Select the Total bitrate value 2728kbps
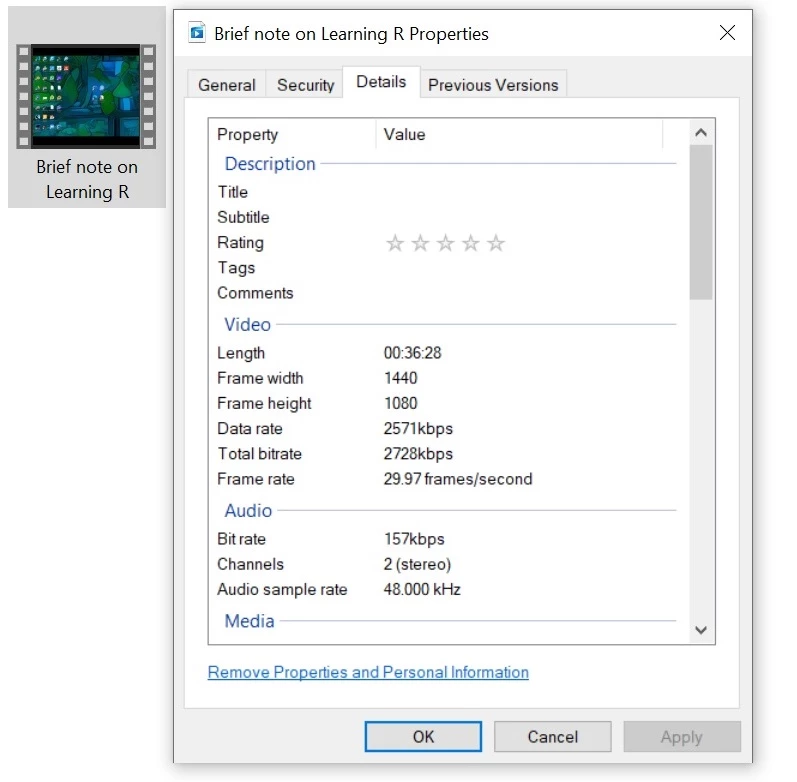Screen dimensions: 797x782 [418, 454]
